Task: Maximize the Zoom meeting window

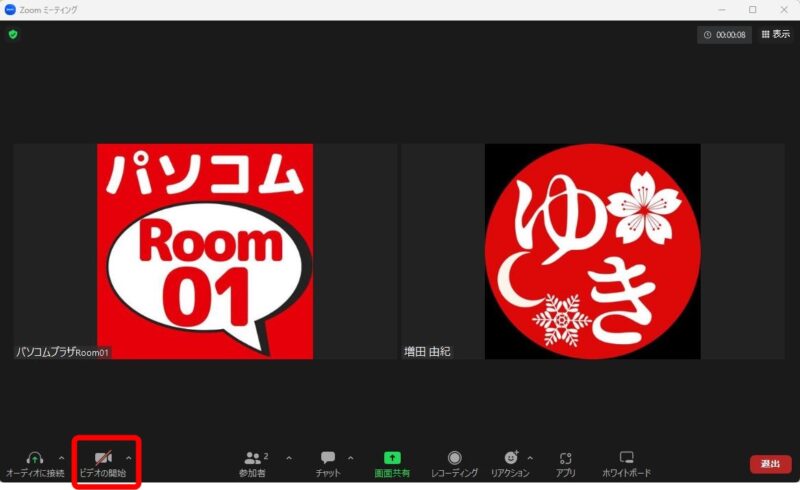Action: click(753, 10)
